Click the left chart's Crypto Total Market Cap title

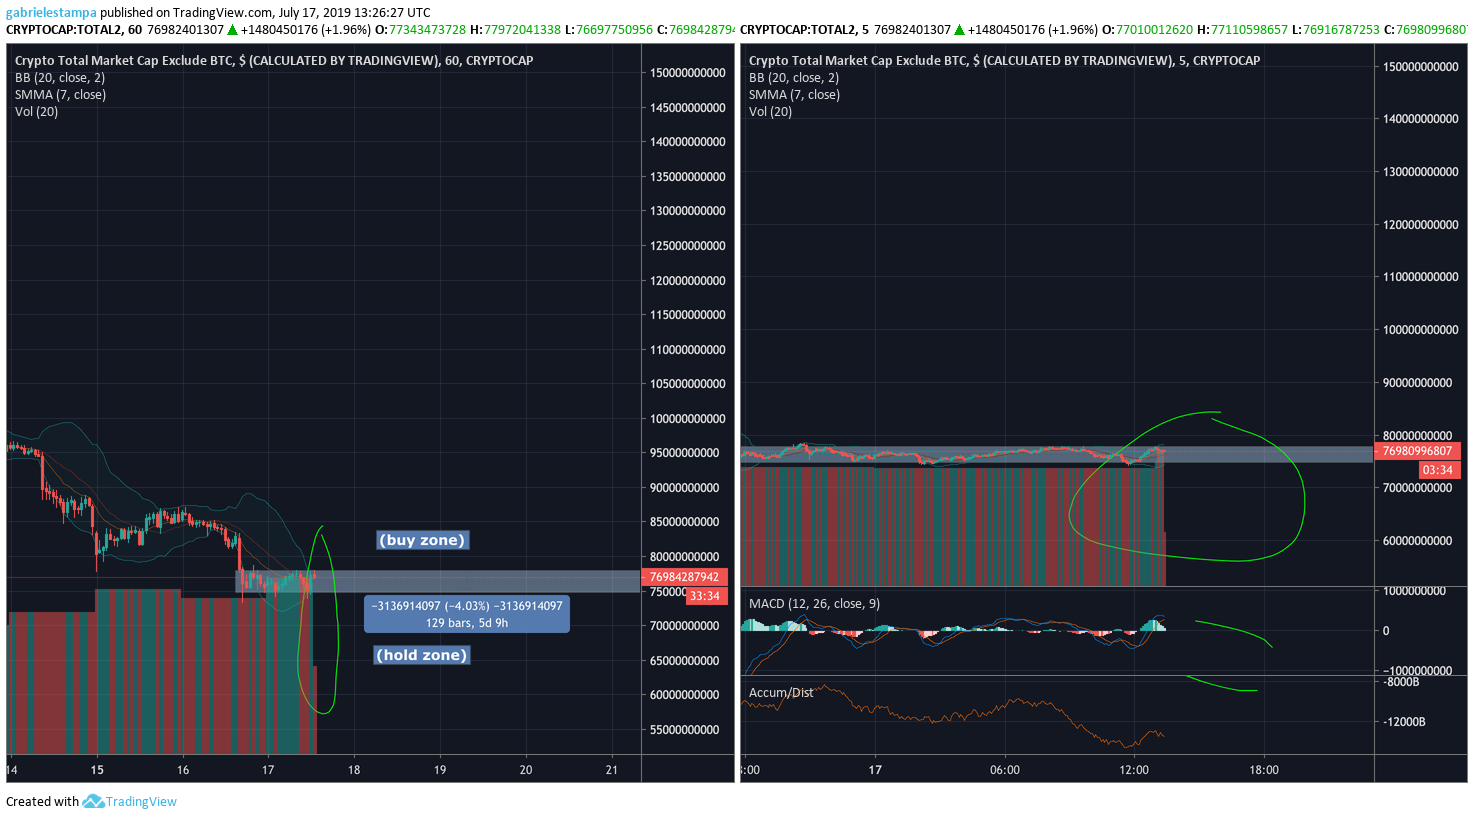click(x=274, y=61)
